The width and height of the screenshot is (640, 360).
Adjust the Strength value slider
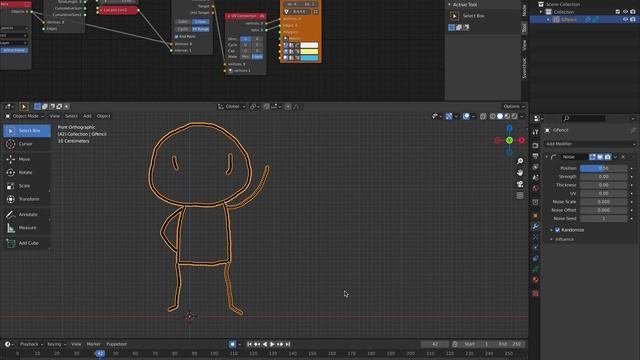coord(603,177)
